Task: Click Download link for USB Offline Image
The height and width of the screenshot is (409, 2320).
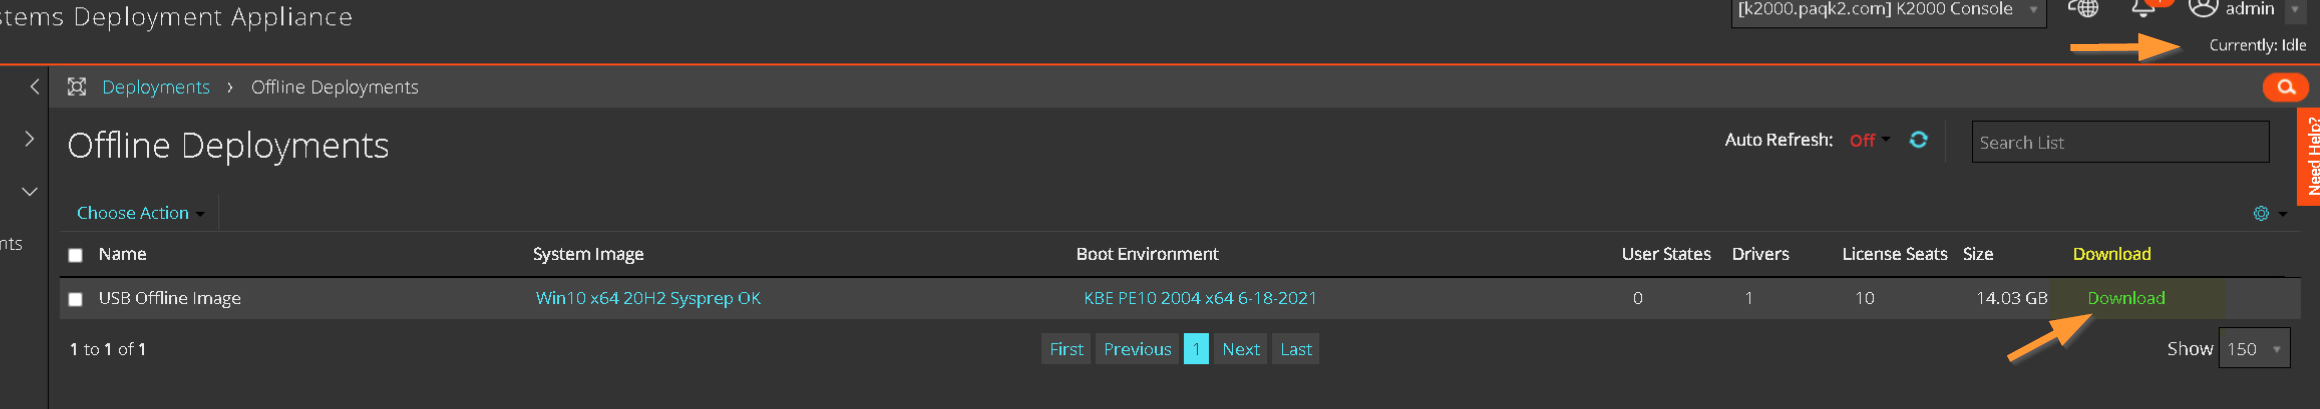Action: pyautogui.click(x=2126, y=298)
